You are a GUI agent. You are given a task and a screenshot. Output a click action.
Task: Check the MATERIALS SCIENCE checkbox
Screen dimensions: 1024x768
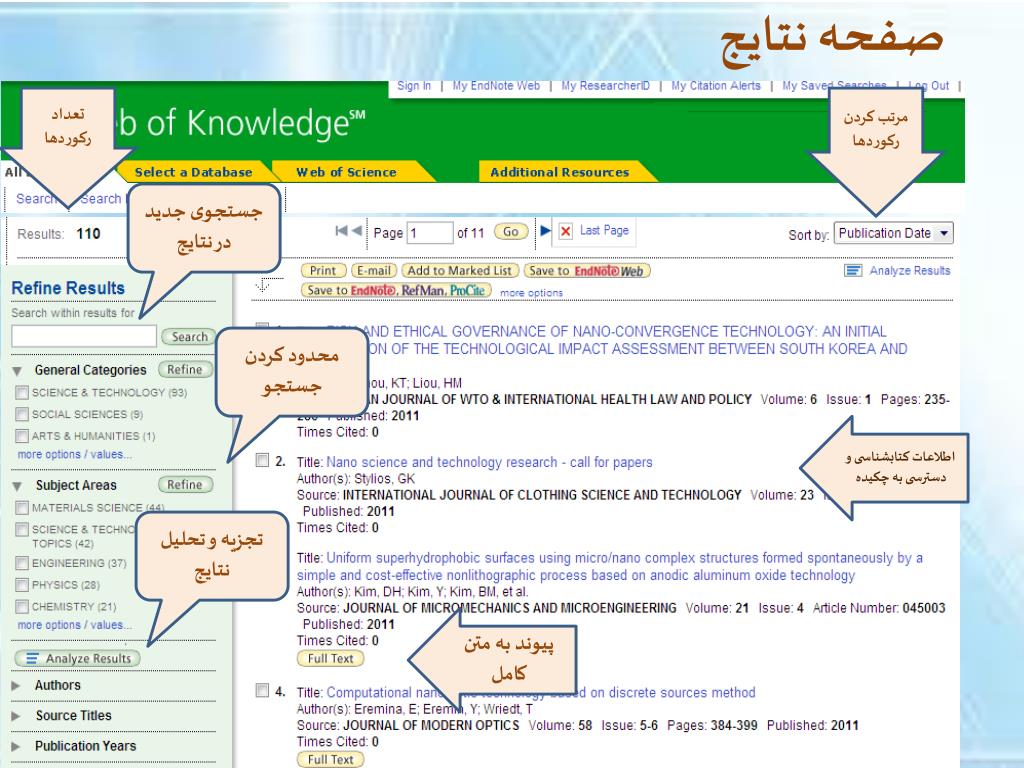(22, 507)
